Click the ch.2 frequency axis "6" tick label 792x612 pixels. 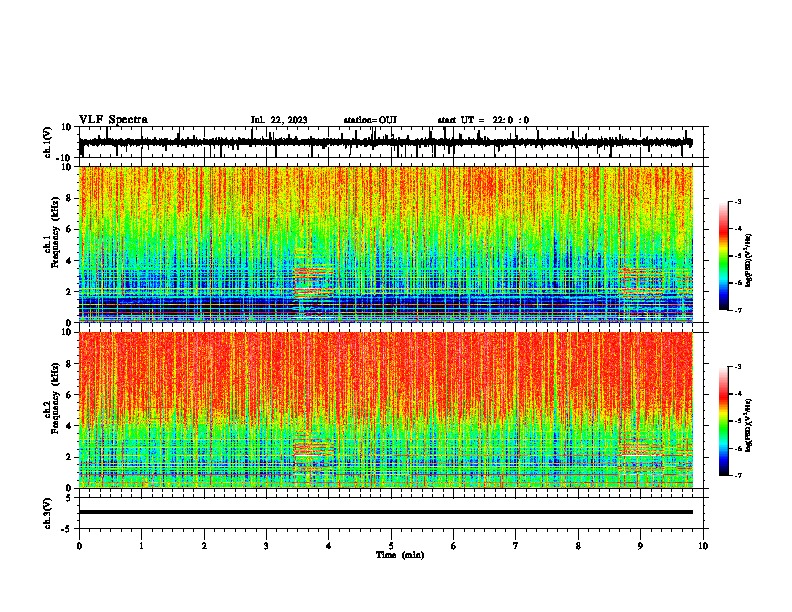[70, 395]
